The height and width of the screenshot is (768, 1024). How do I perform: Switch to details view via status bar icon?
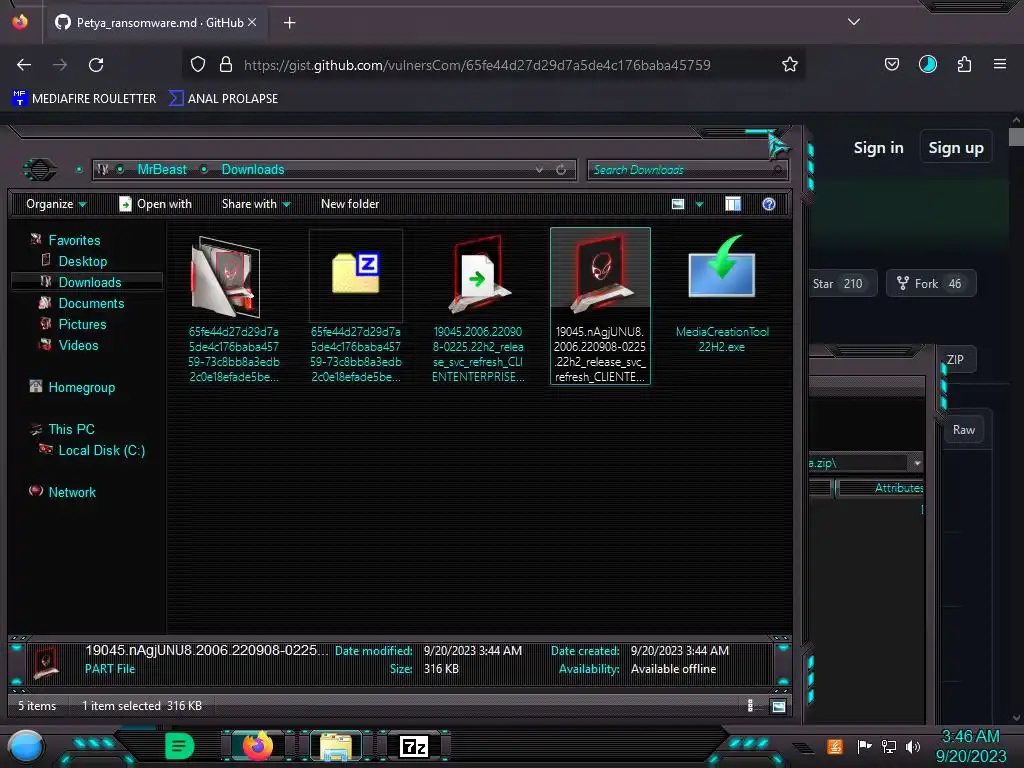750,705
